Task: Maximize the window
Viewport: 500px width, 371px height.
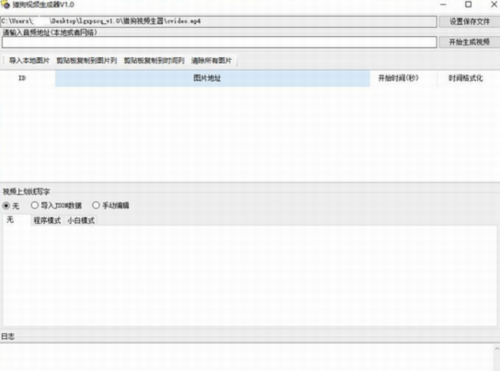Action: tap(468, 5)
